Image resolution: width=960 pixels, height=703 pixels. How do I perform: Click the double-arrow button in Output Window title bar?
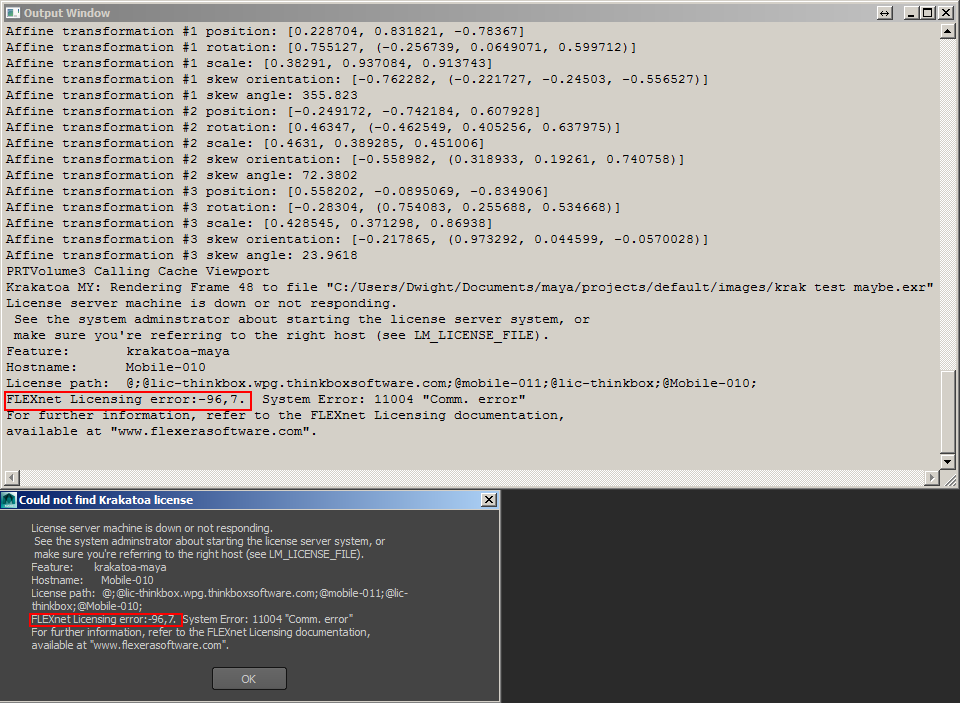(x=884, y=13)
